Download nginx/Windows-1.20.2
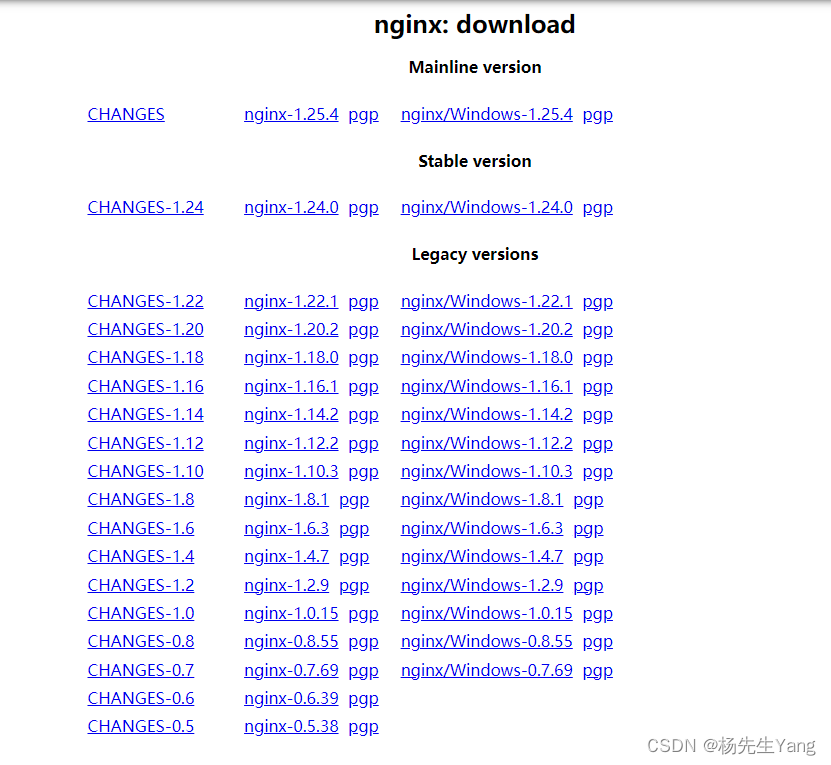 pos(487,330)
